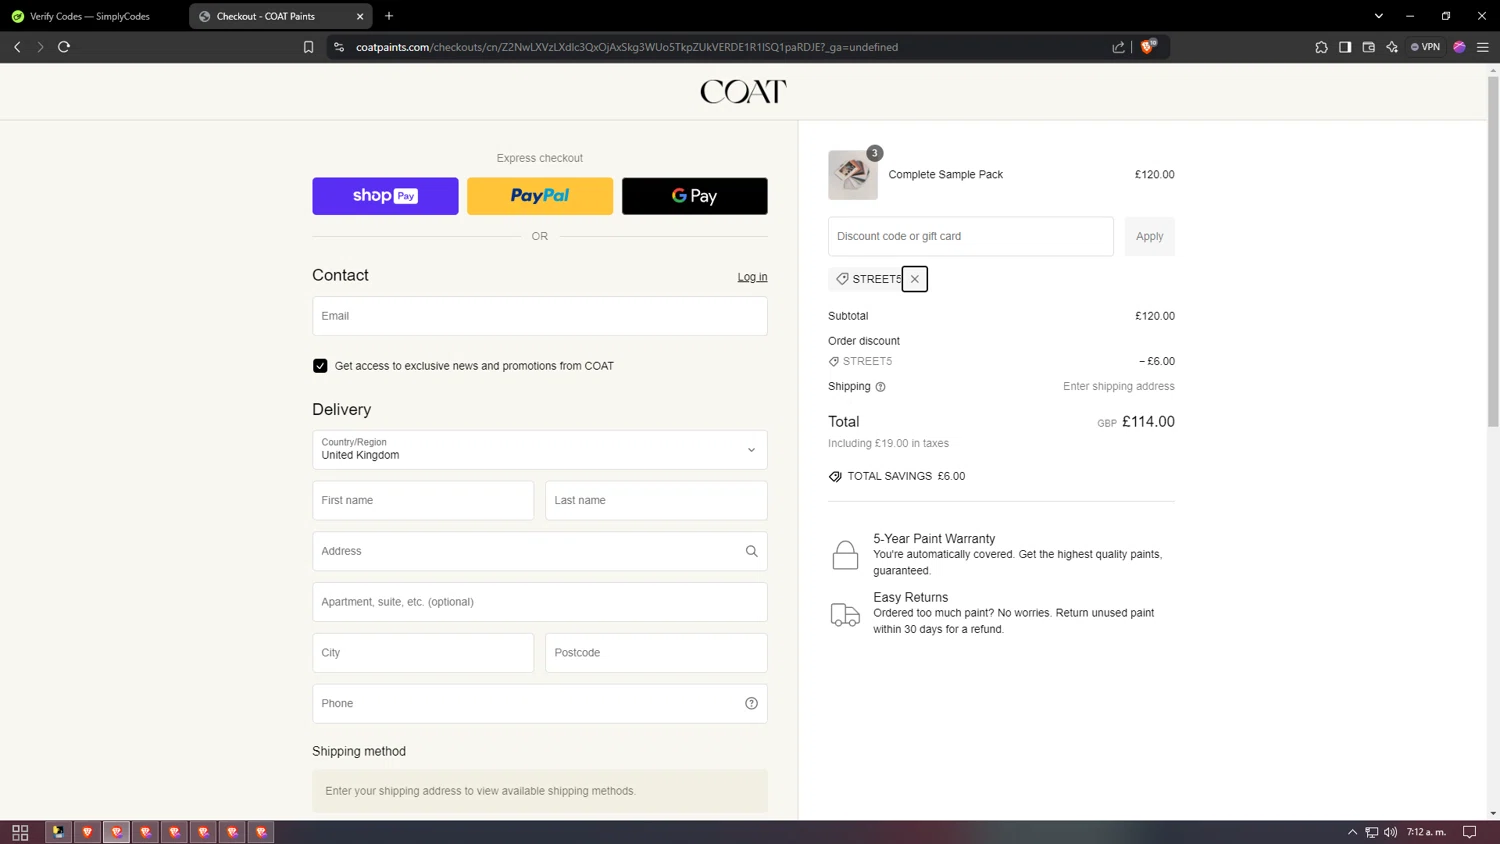Click the 5-Year Paint Warranty heading

[934, 538]
